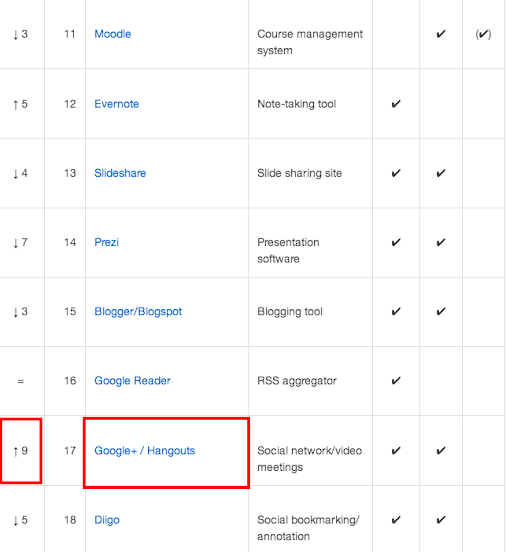This screenshot has width=506, height=552.
Task: Click the second checkmark in Diigo row
Action: point(441,520)
